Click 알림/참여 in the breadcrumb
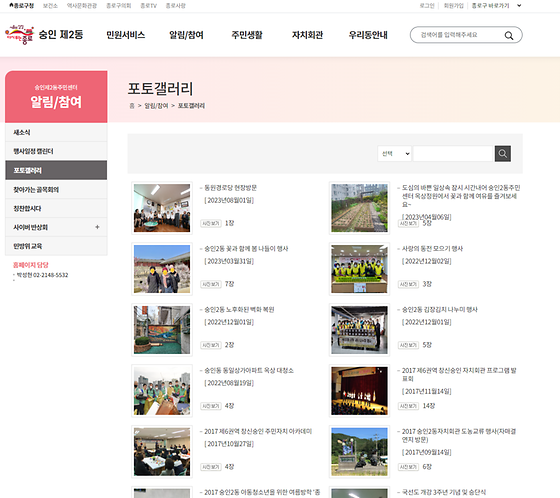The height and width of the screenshot is (498, 560). 156,106
